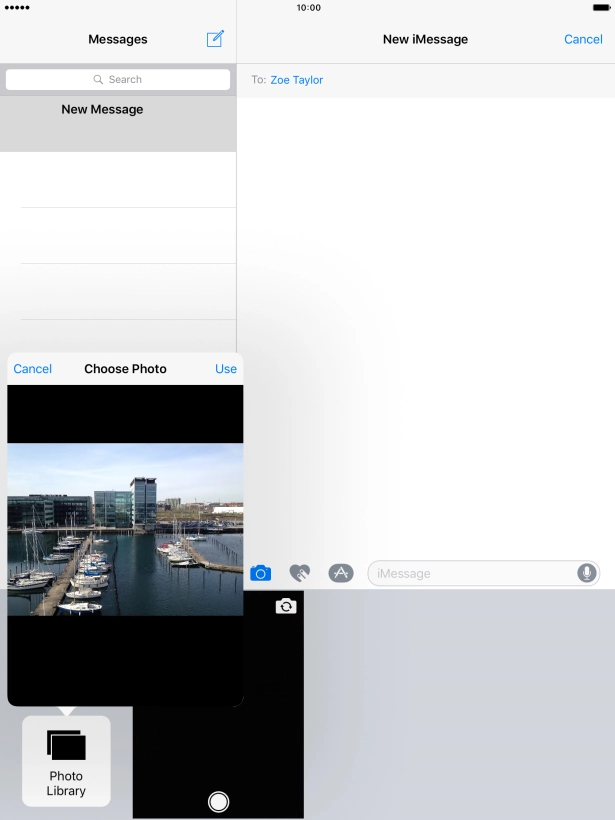Tap the harbor photo preview
Image resolution: width=615 pixels, height=820 pixels.
[125, 529]
